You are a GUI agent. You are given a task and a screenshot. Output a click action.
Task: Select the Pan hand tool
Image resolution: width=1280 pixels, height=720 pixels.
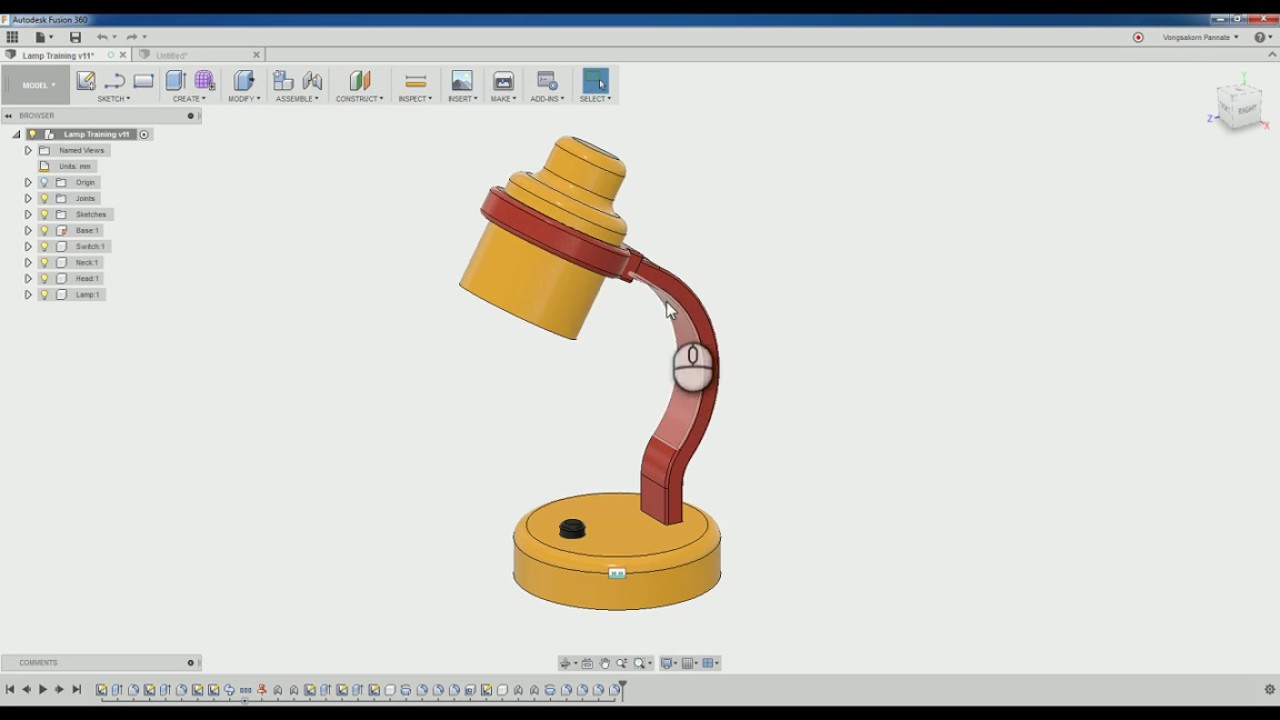coord(605,663)
